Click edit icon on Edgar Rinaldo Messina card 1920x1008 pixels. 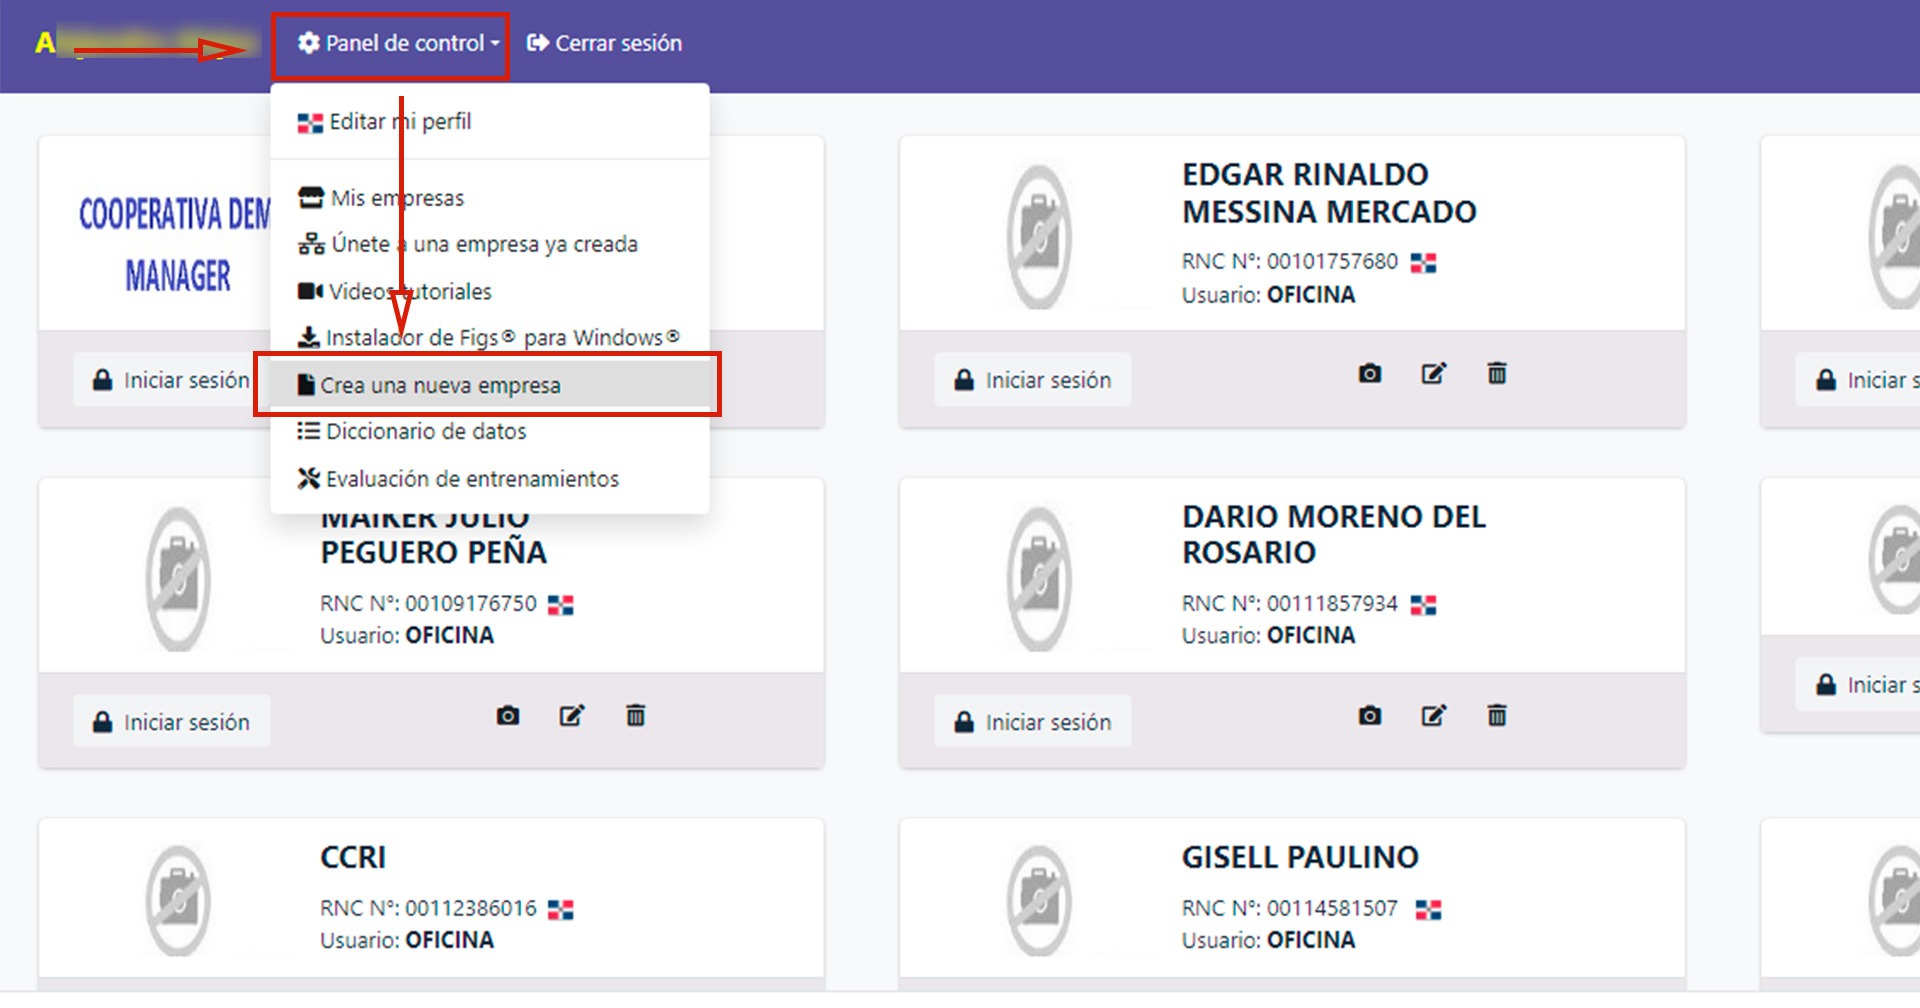point(1433,374)
